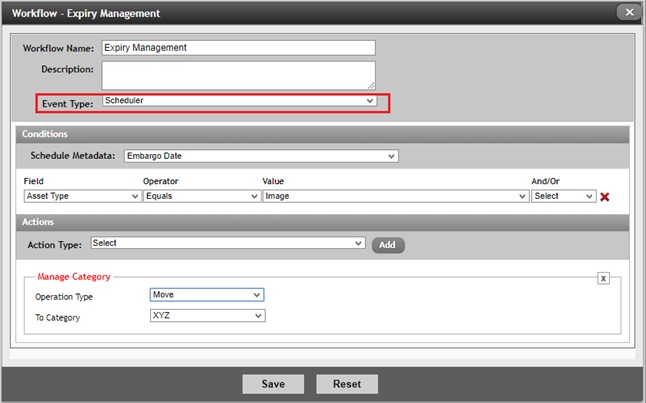Viewport: 646px width, 403px height.
Task: Click the Operation Type label
Action: (x=64, y=297)
